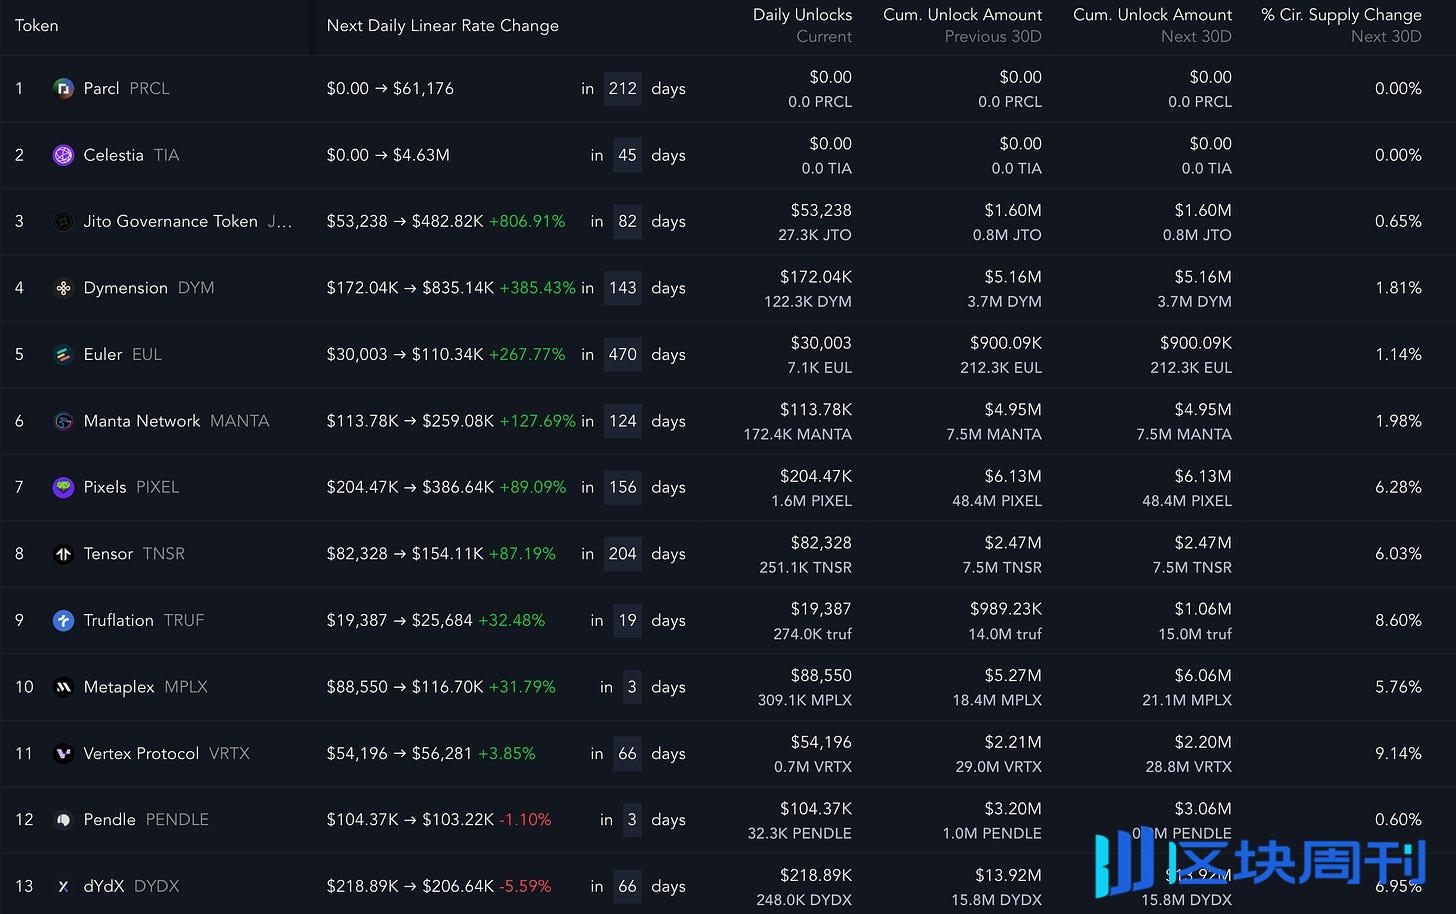
Task: Open the Pixels PIXEL token name
Action: 131,487
